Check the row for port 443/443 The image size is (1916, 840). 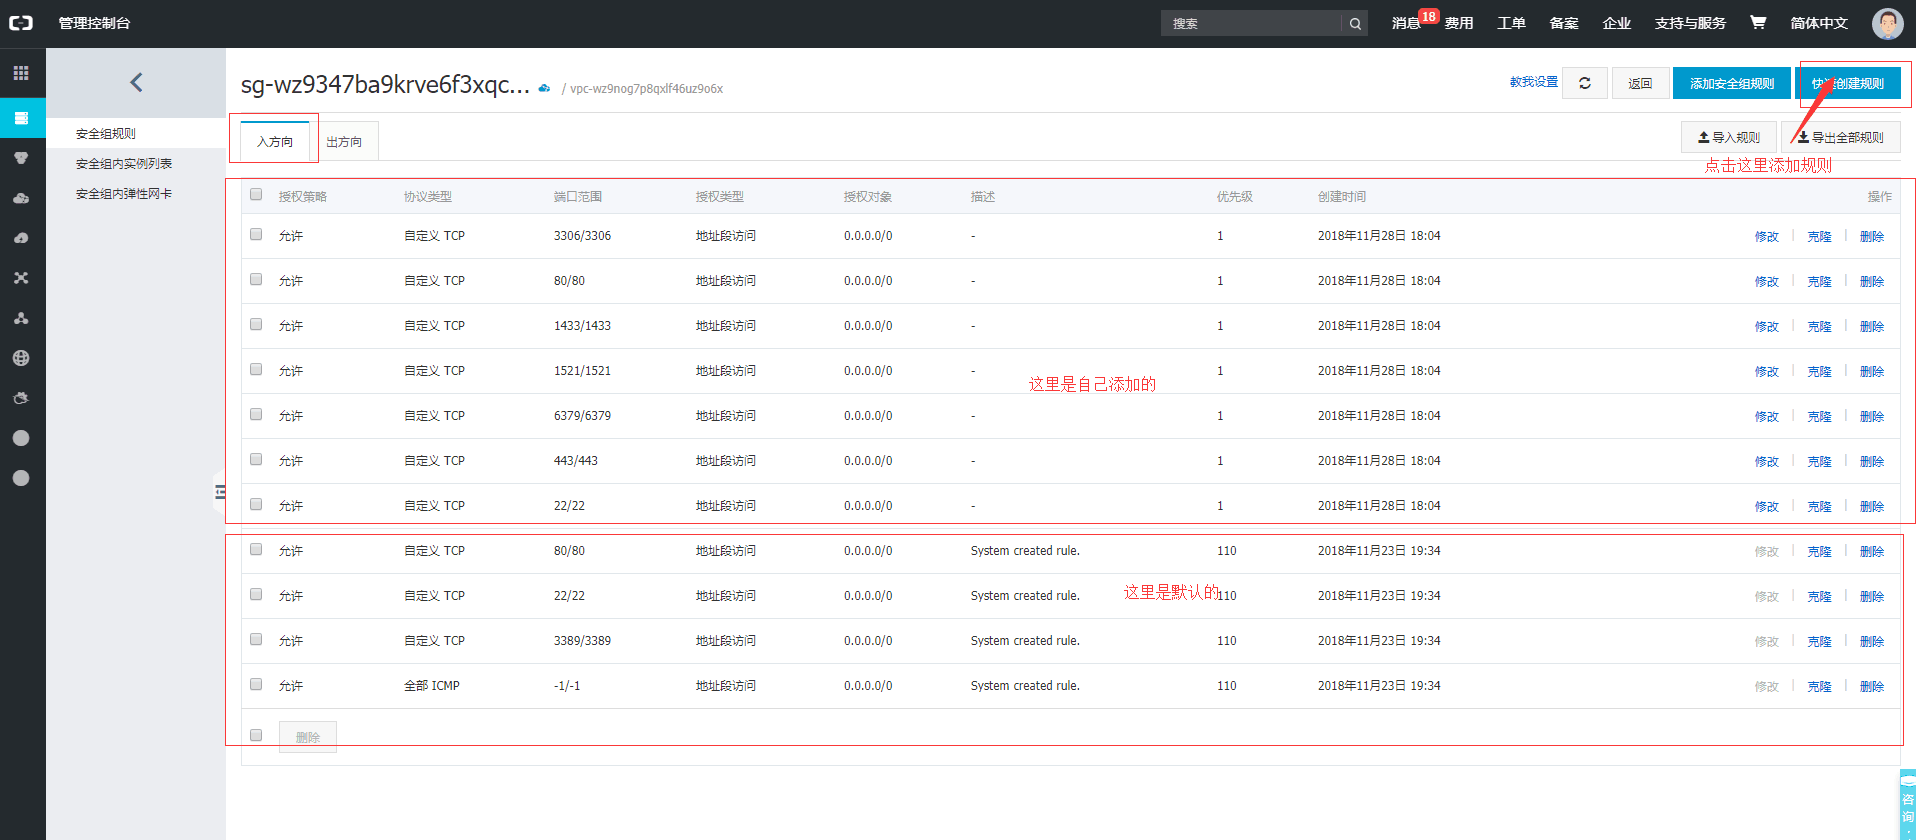pos(256,460)
